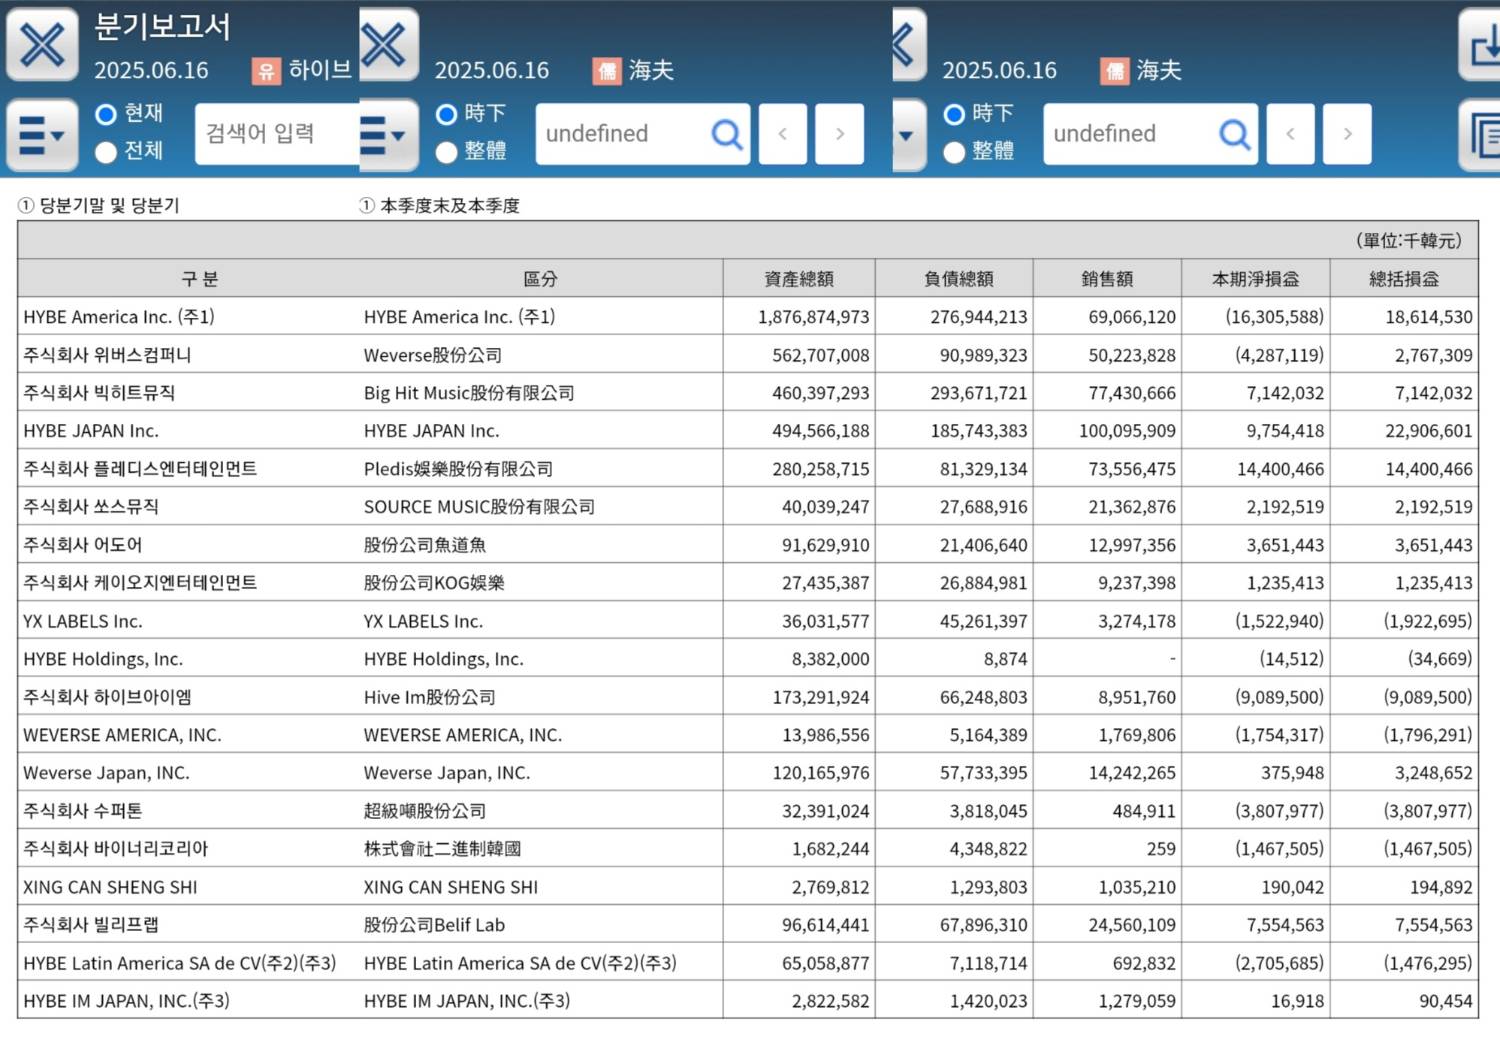Click the value 1,035,210
Image resolution: width=1500 pixels, height=1055 pixels.
point(1136,887)
